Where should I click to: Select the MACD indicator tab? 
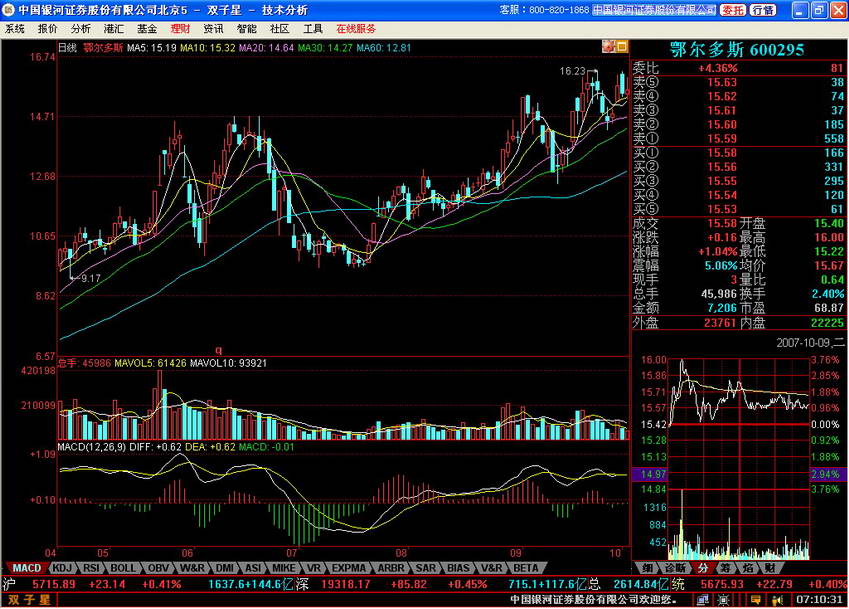pos(26,568)
